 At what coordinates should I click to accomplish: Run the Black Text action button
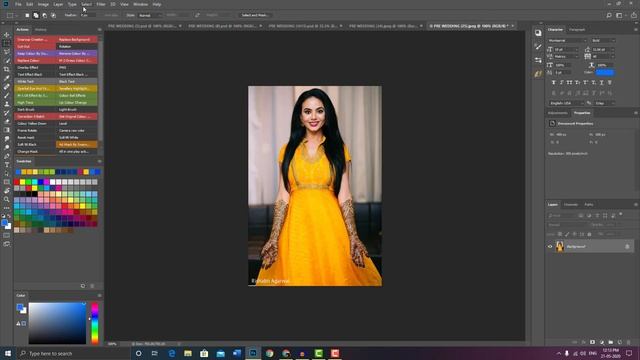77,82
